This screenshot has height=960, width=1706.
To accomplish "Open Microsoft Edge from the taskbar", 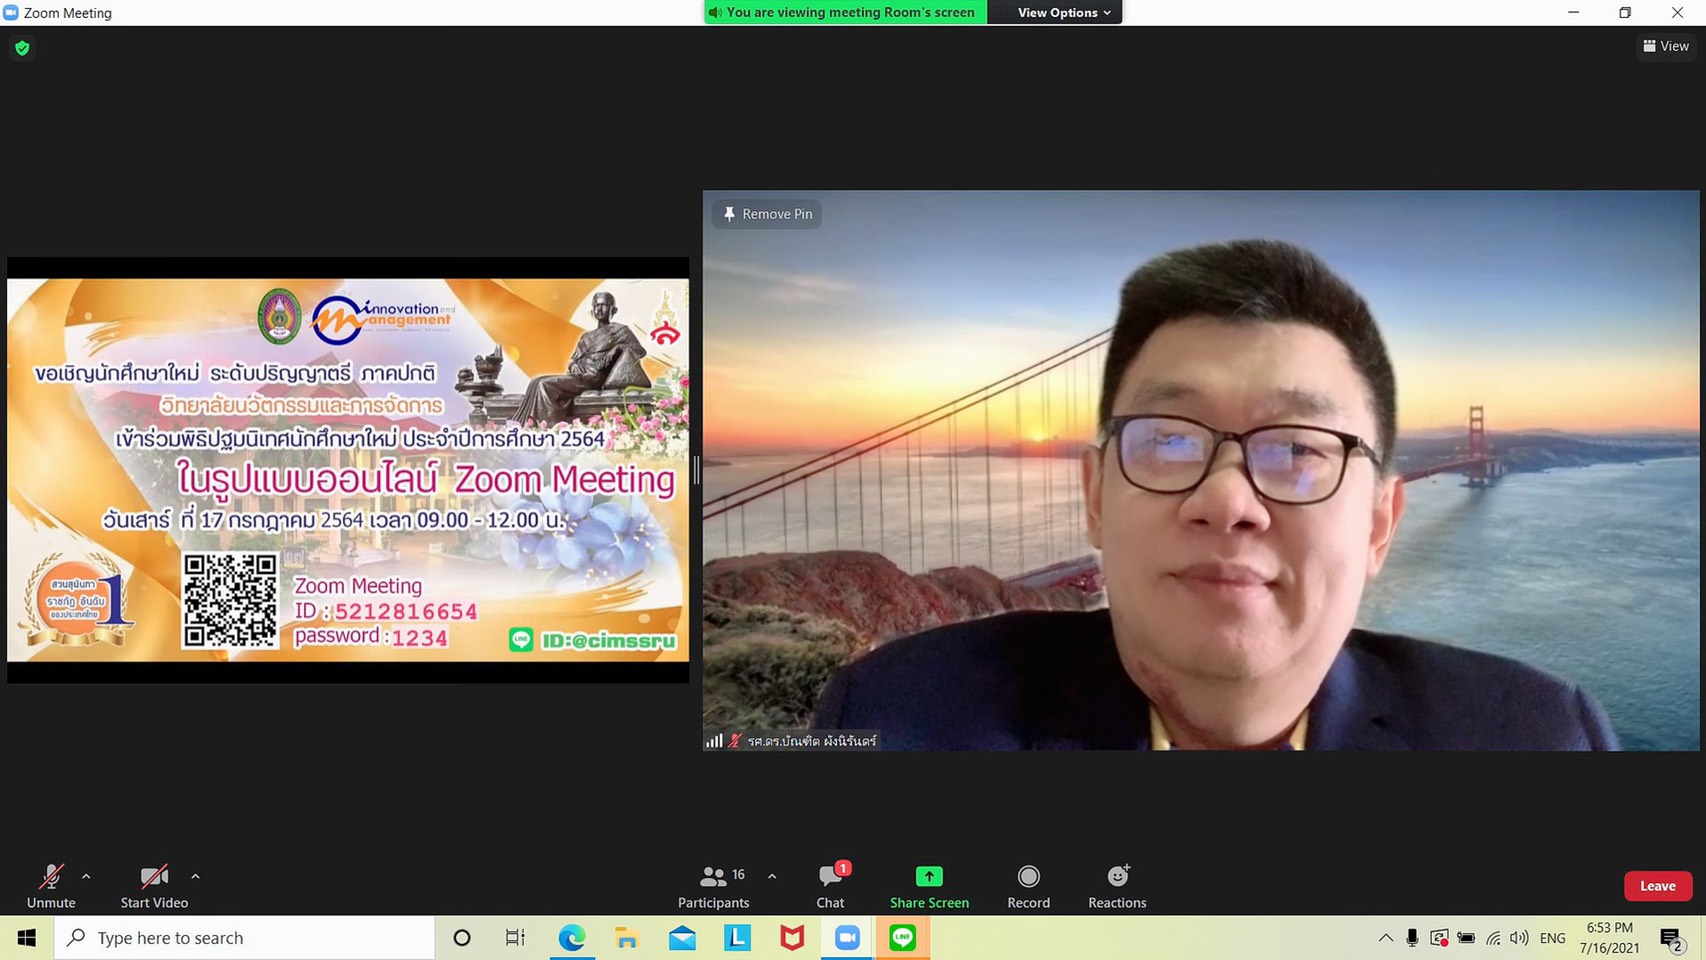I will [571, 938].
